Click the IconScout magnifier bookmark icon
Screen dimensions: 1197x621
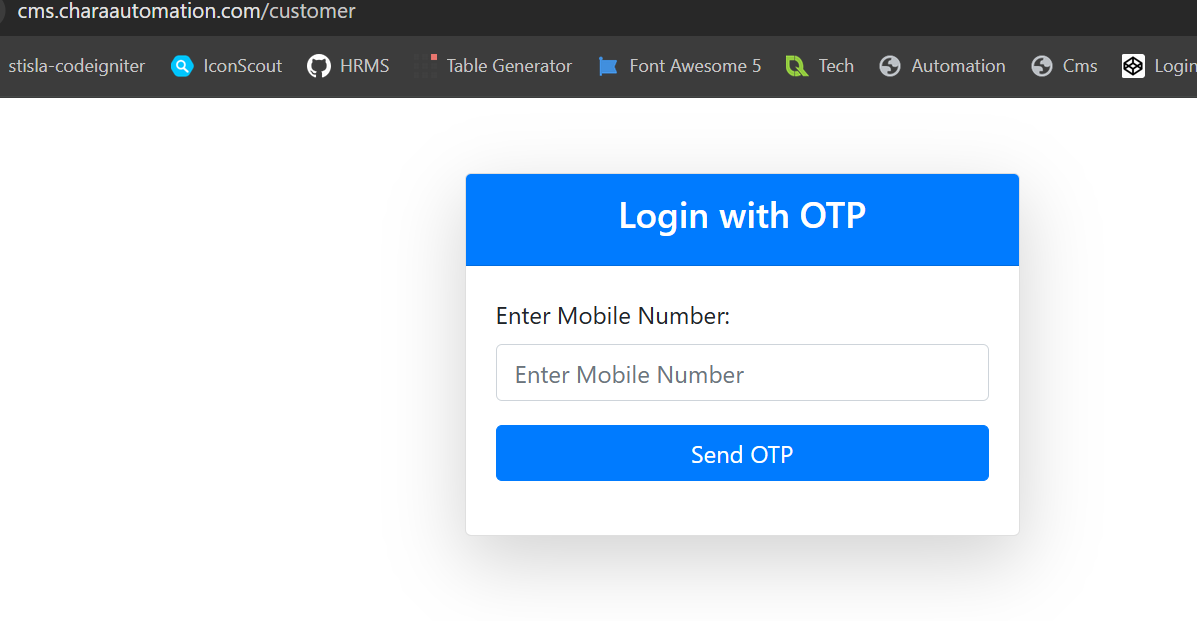pyautogui.click(x=182, y=66)
